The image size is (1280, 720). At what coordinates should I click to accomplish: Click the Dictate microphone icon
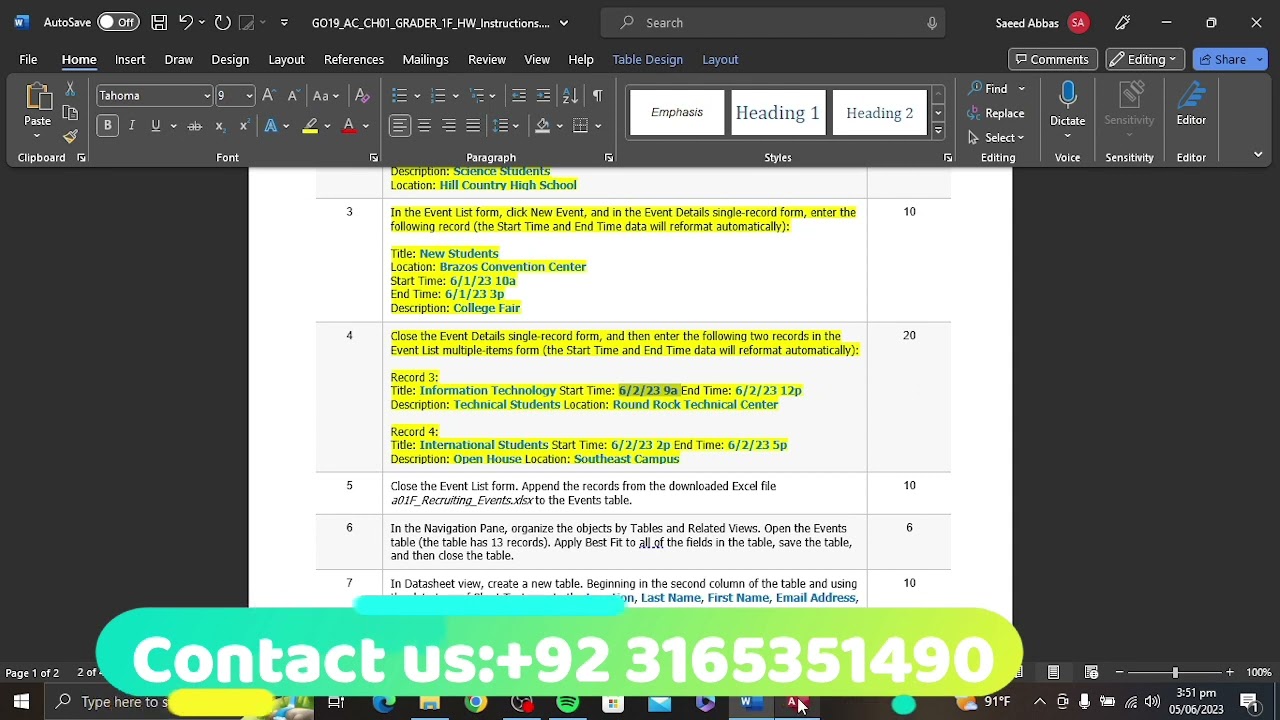pyautogui.click(x=1067, y=96)
